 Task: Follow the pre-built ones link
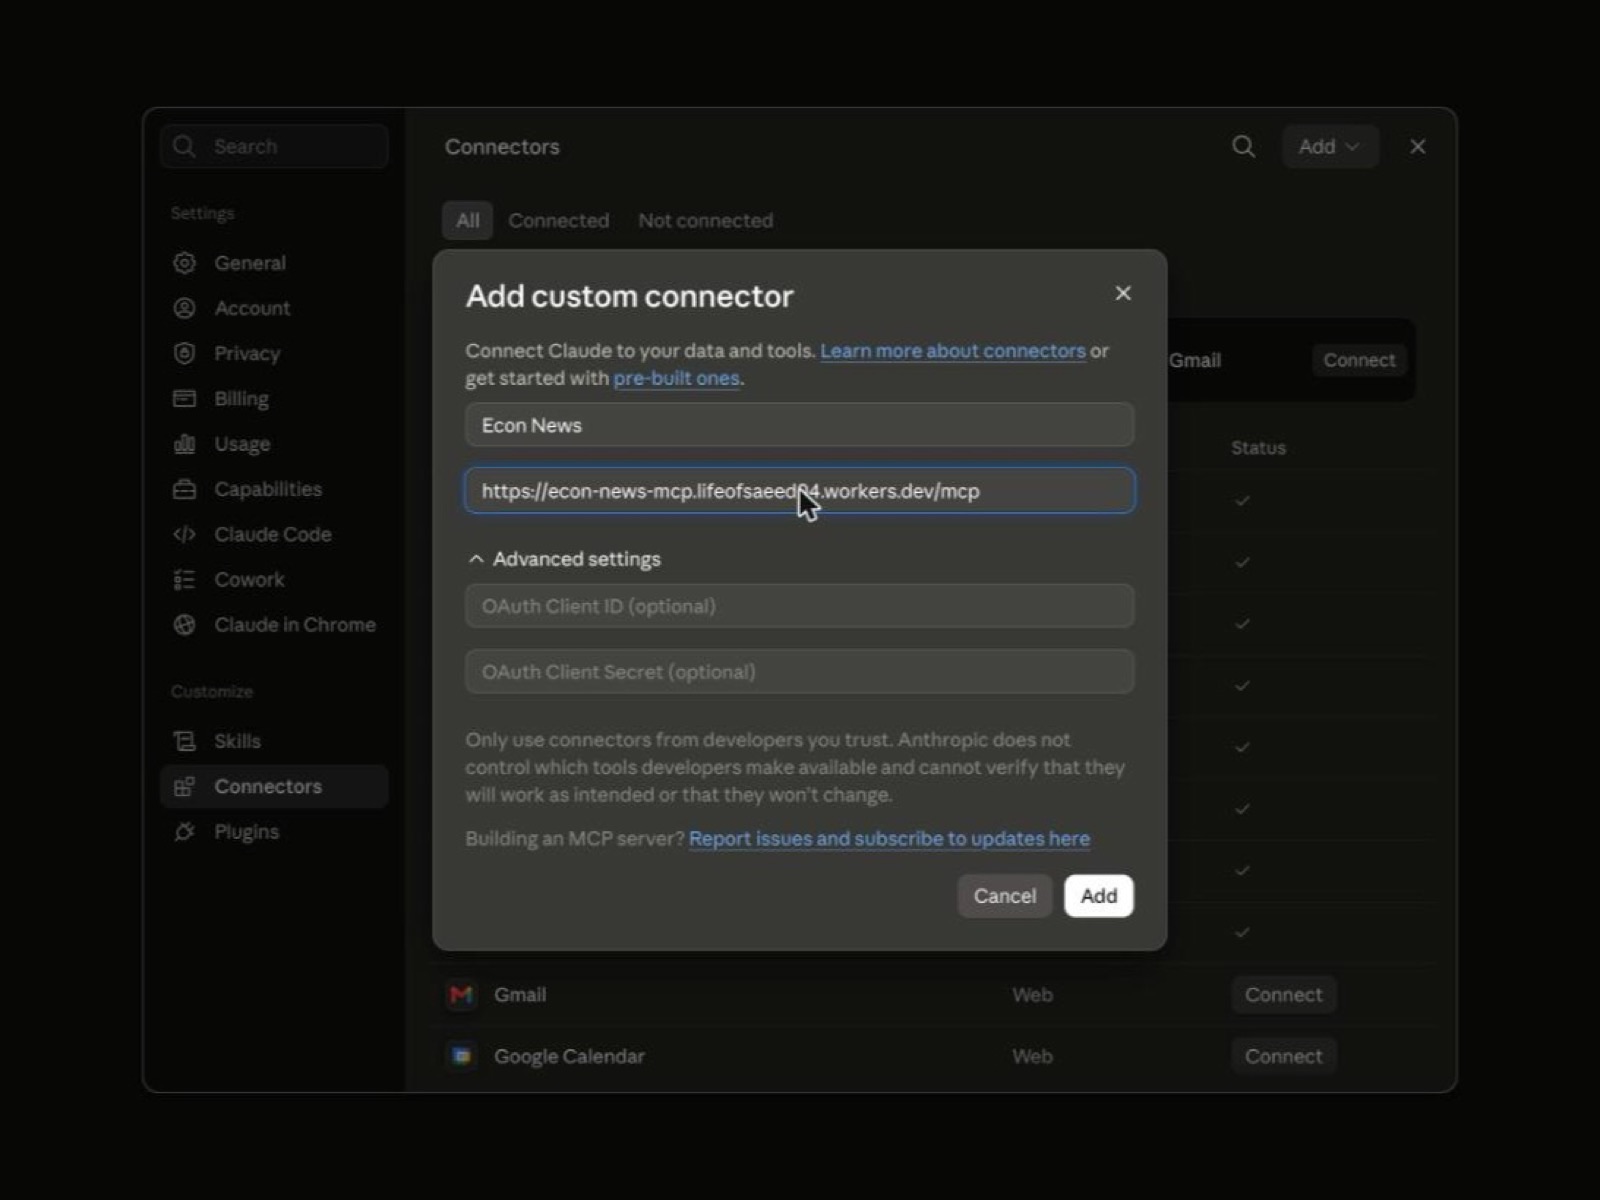coord(676,378)
